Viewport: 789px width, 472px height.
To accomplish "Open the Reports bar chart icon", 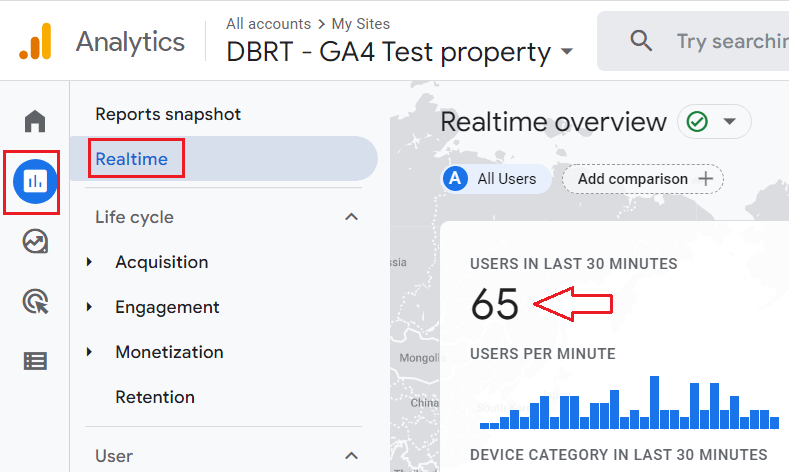I will [35, 181].
